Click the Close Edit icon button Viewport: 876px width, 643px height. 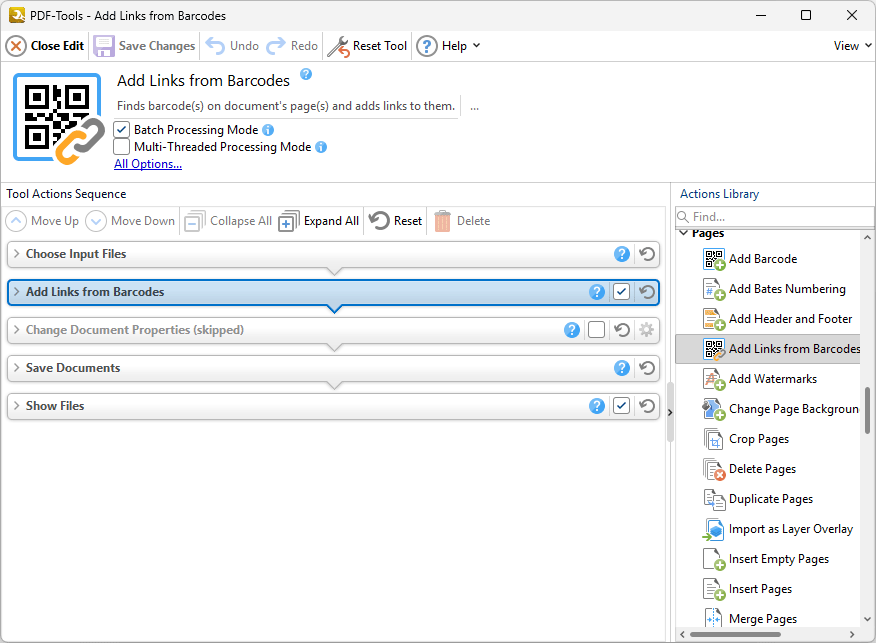[x=16, y=46]
